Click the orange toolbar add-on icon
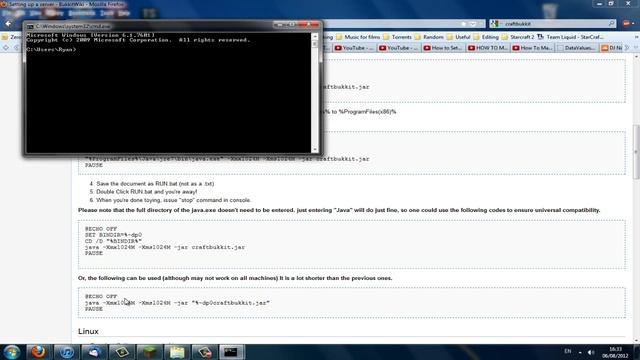640x360 pixels. (627, 24)
